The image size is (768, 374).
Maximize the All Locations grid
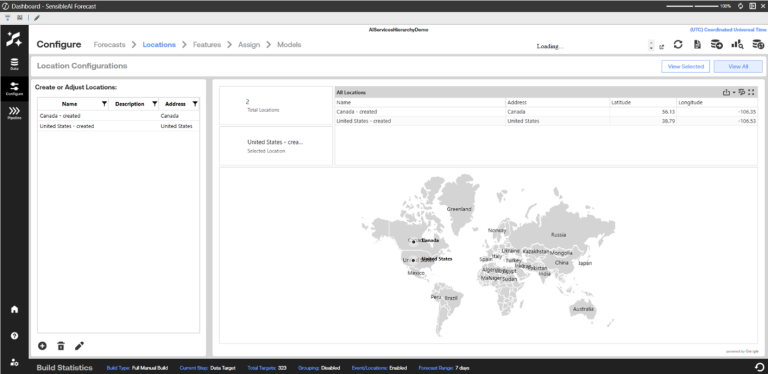(x=751, y=92)
